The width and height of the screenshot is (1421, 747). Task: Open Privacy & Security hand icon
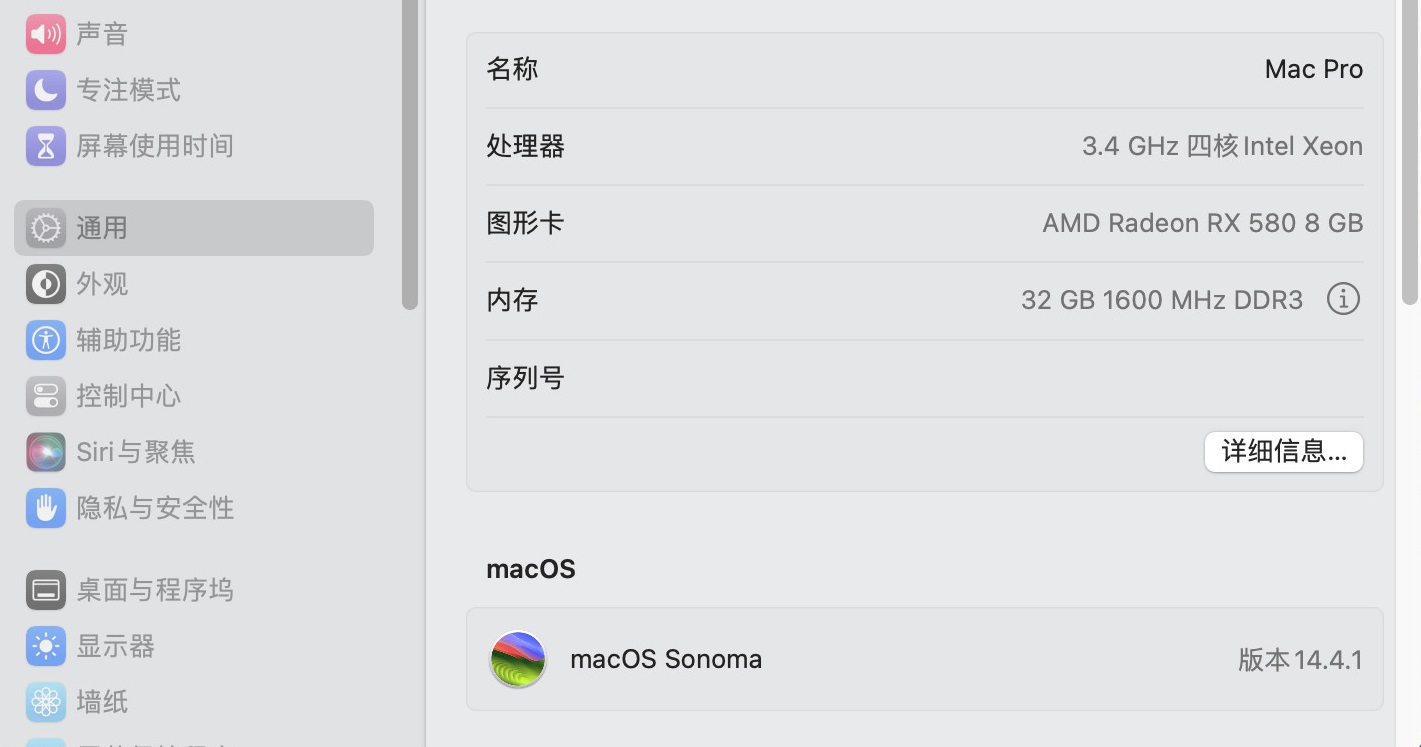click(x=46, y=508)
